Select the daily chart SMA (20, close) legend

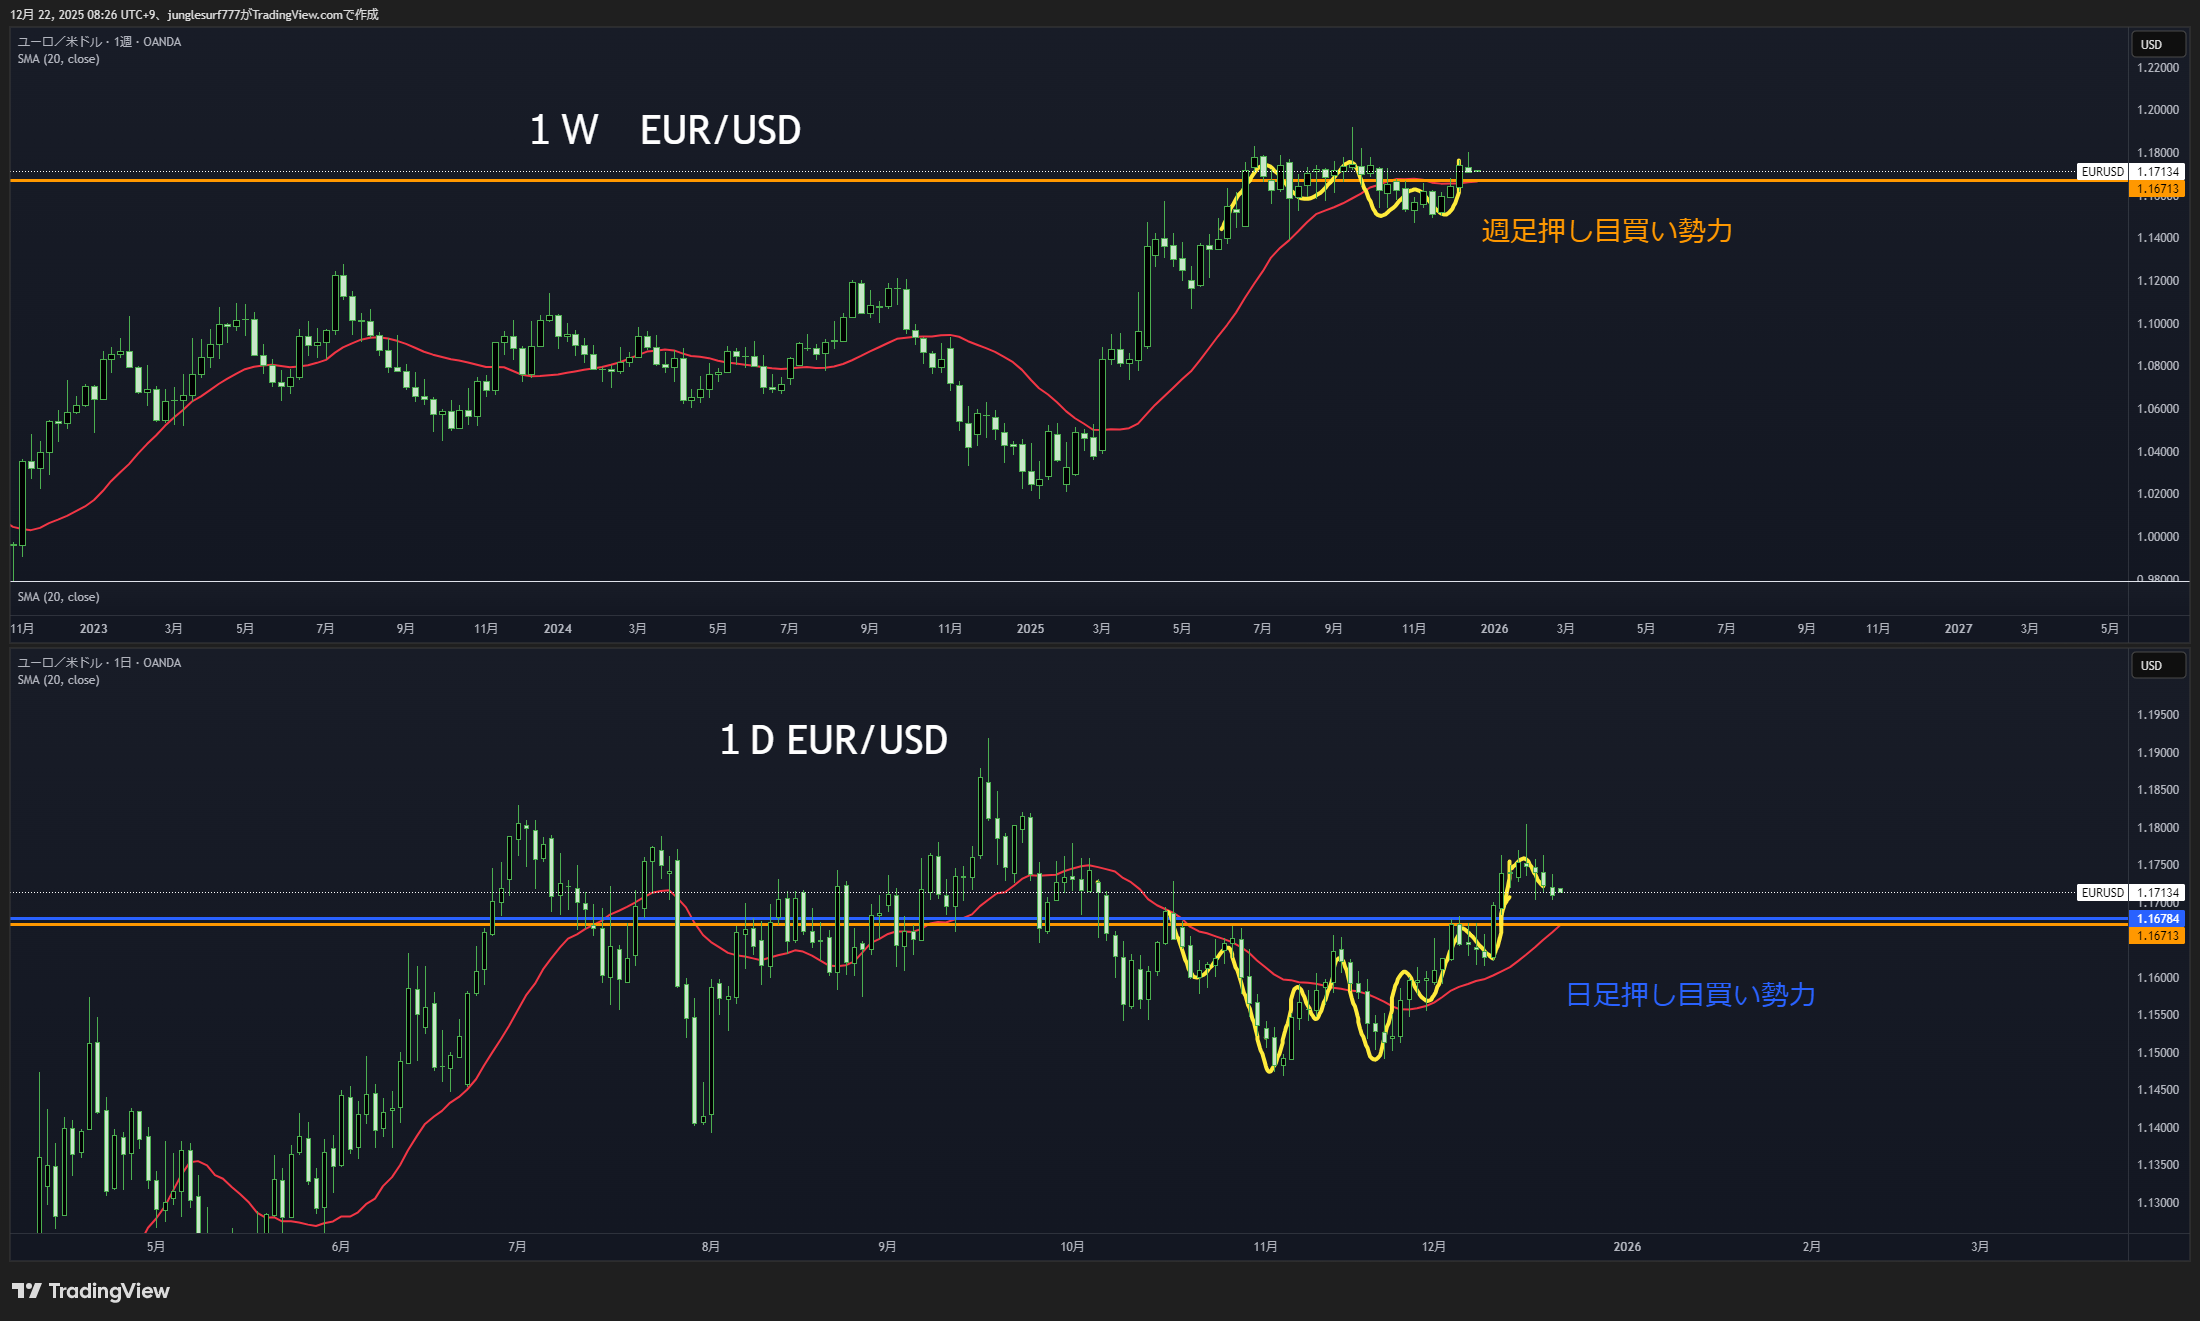[58, 680]
